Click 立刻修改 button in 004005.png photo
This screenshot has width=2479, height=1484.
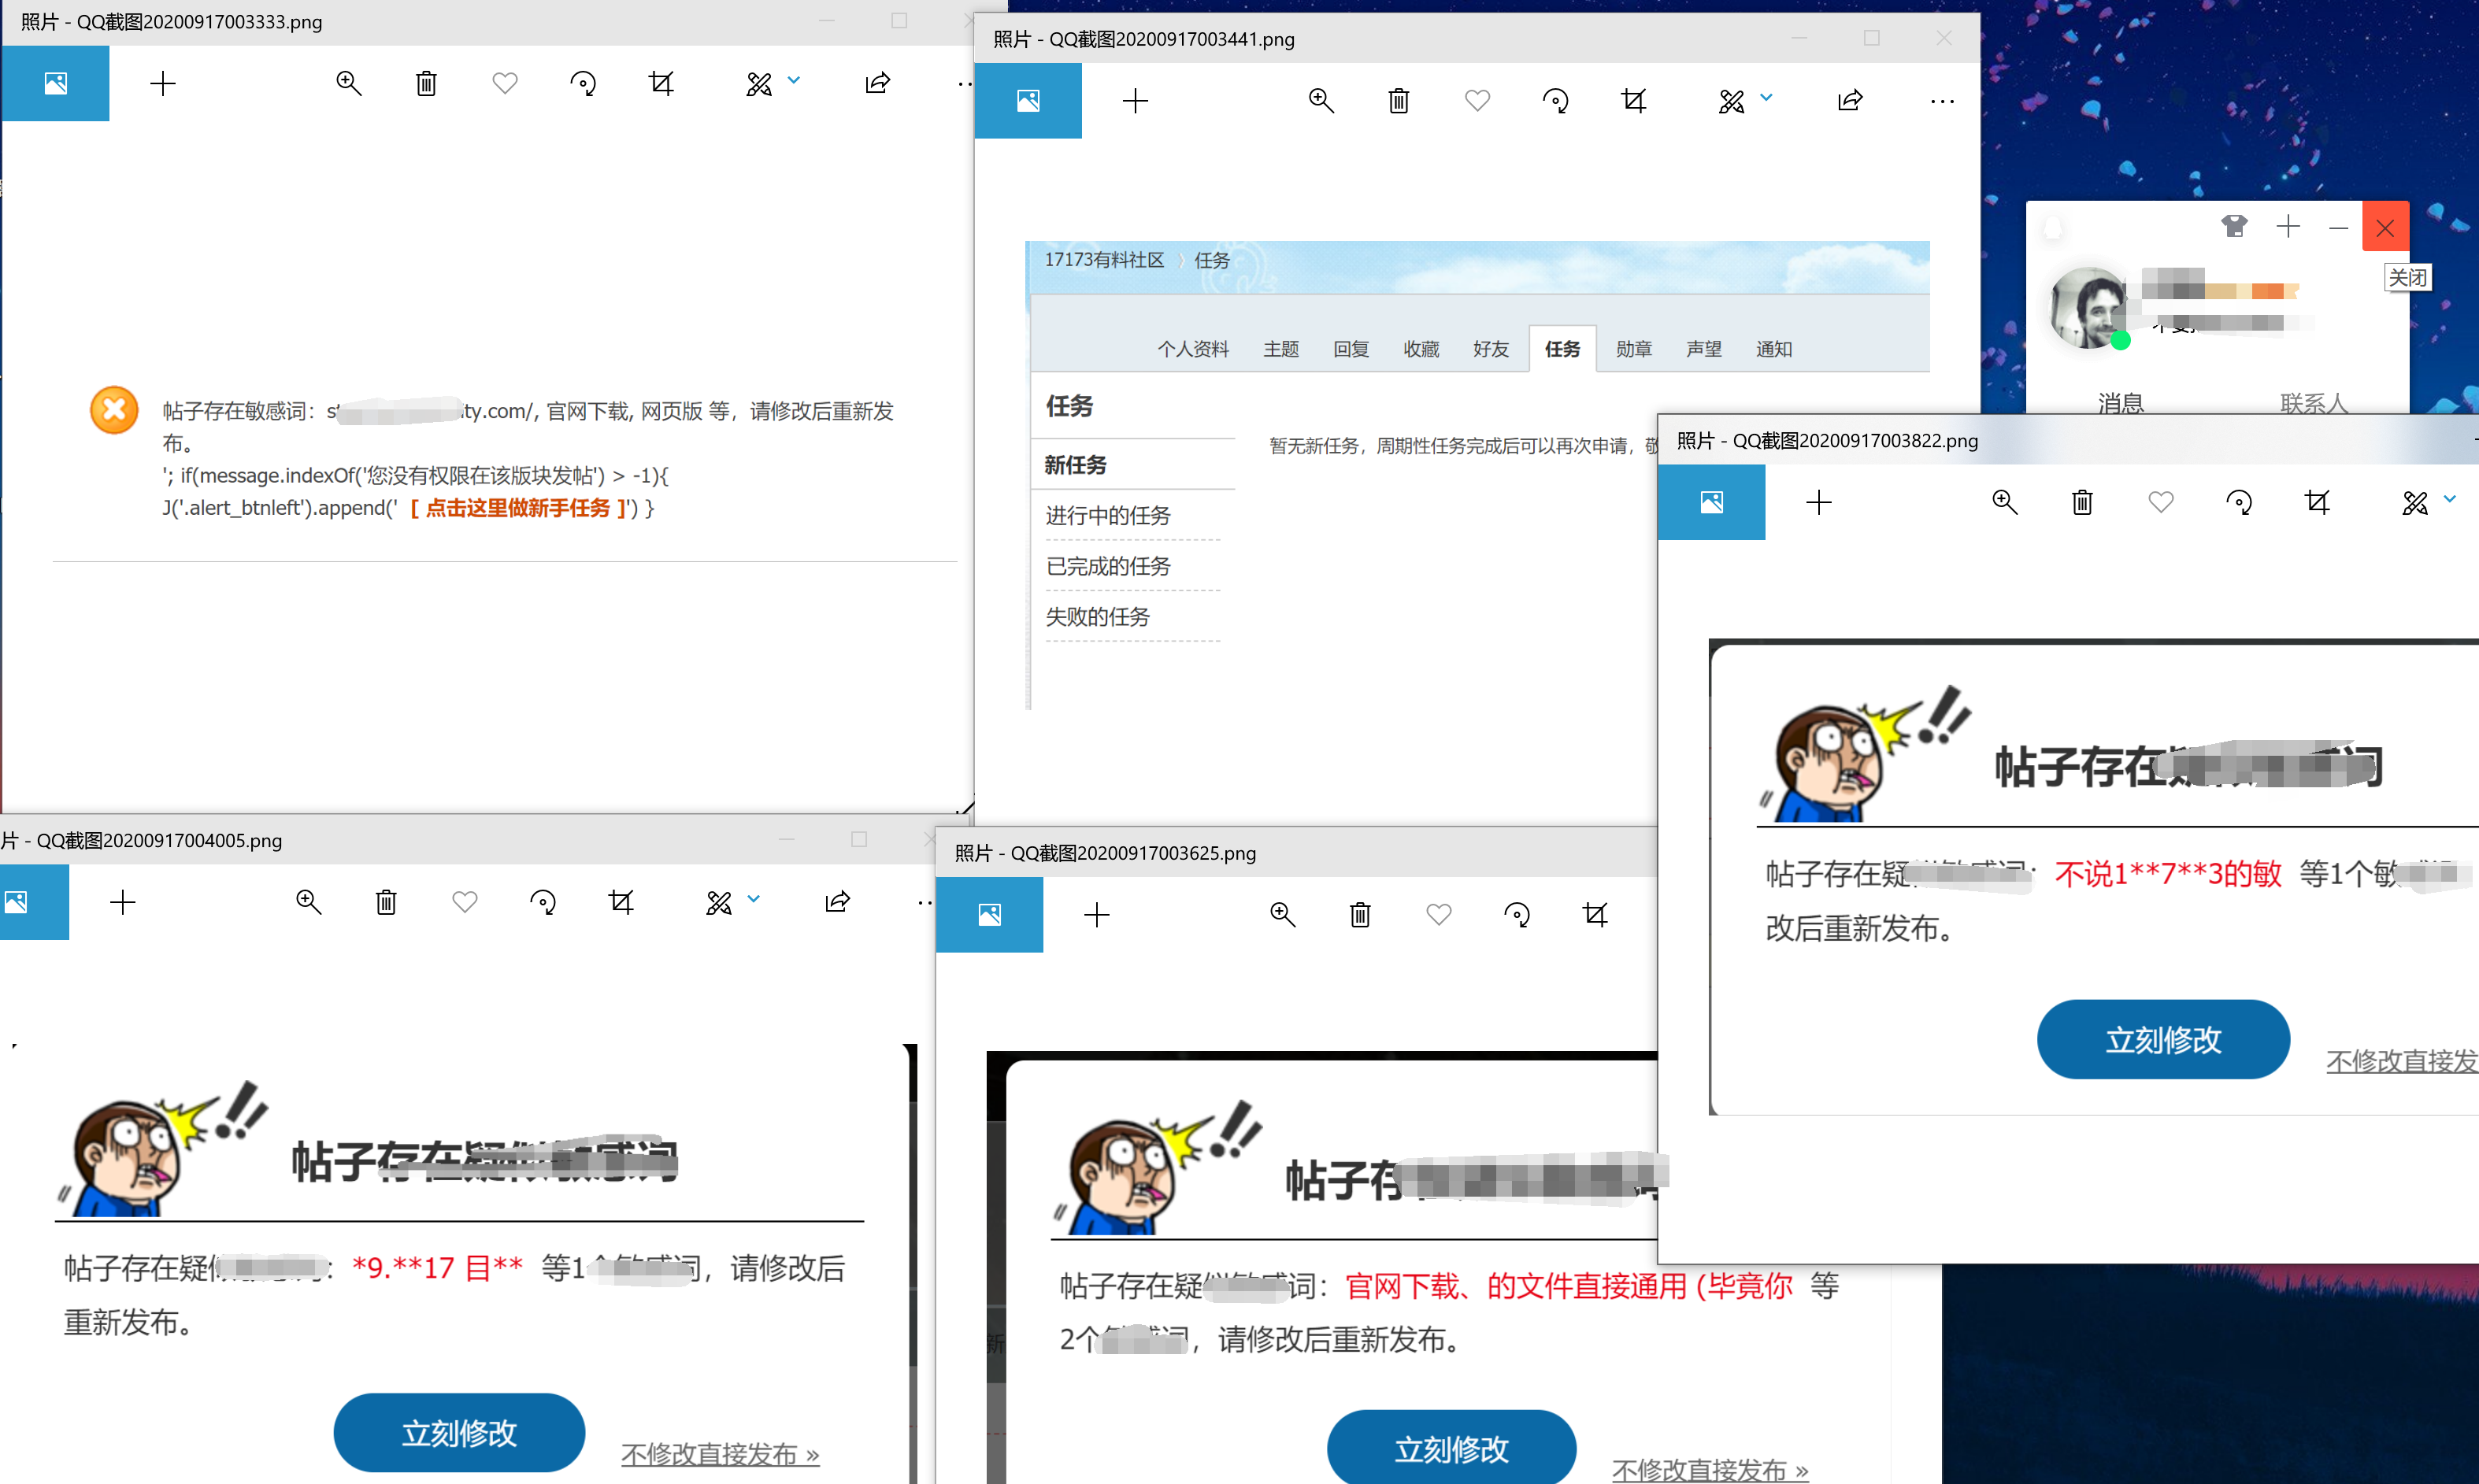tap(459, 1432)
